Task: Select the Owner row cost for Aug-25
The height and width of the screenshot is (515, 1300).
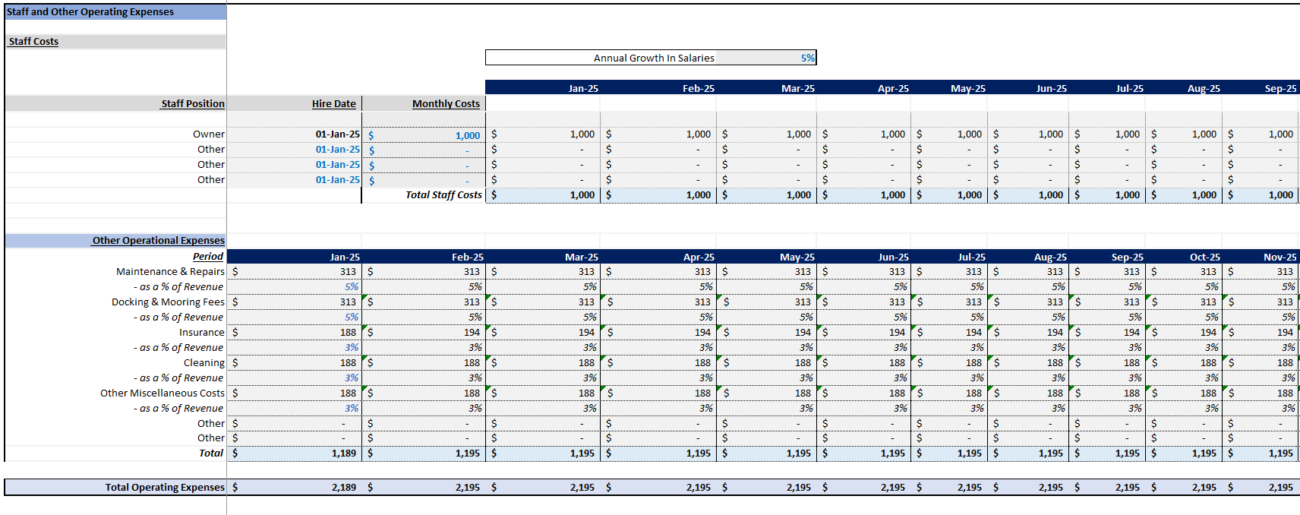Action: click(1185, 134)
